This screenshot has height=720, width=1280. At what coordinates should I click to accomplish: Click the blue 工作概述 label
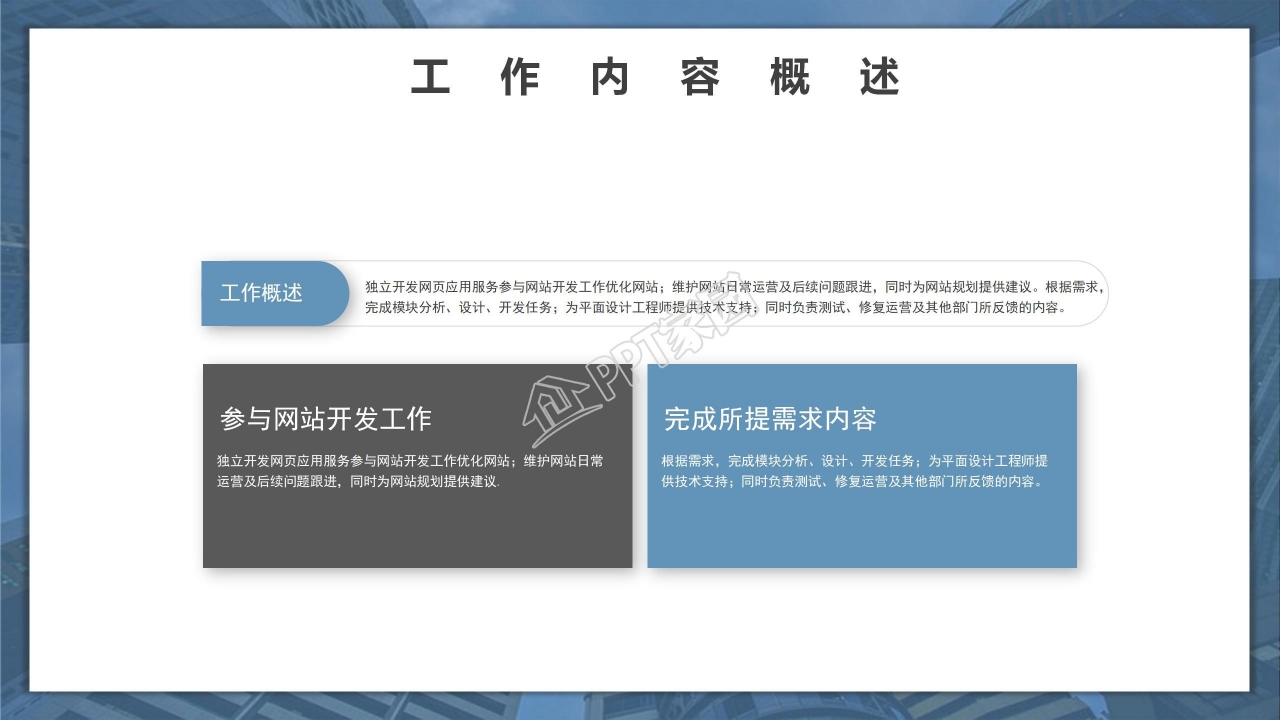(275, 293)
